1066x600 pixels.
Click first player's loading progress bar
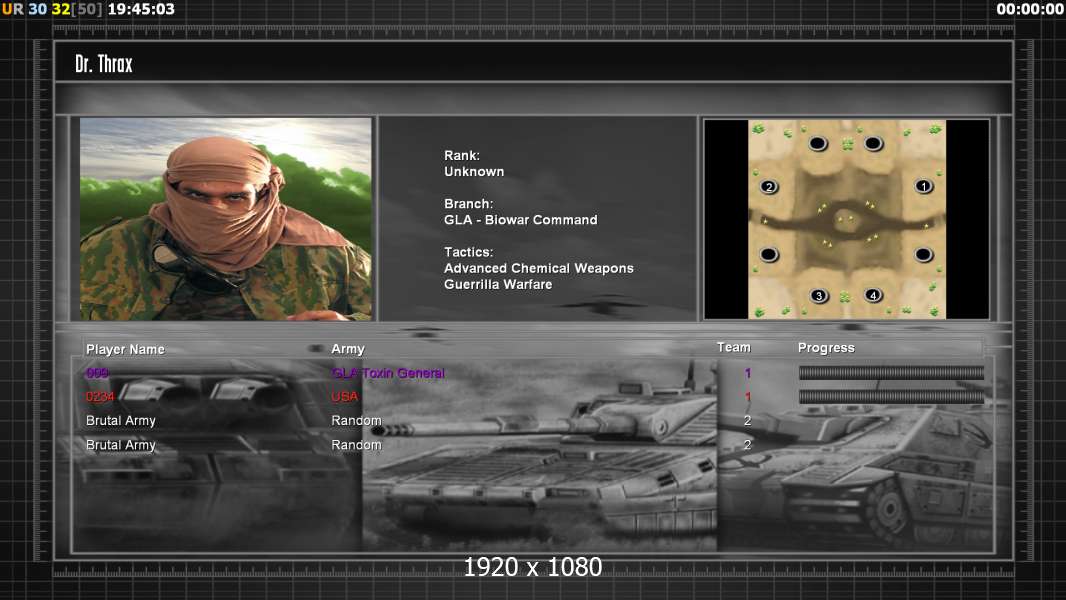point(891,372)
